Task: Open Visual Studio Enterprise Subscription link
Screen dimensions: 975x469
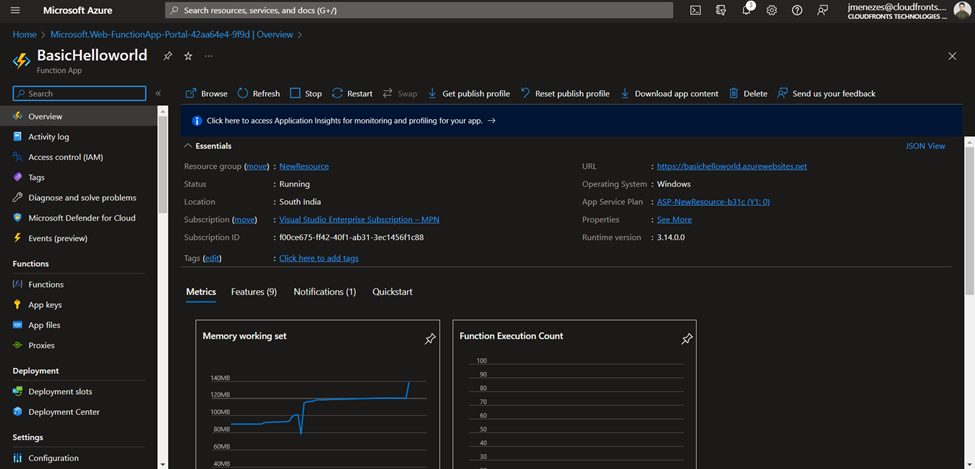Action: pyautogui.click(x=359, y=220)
